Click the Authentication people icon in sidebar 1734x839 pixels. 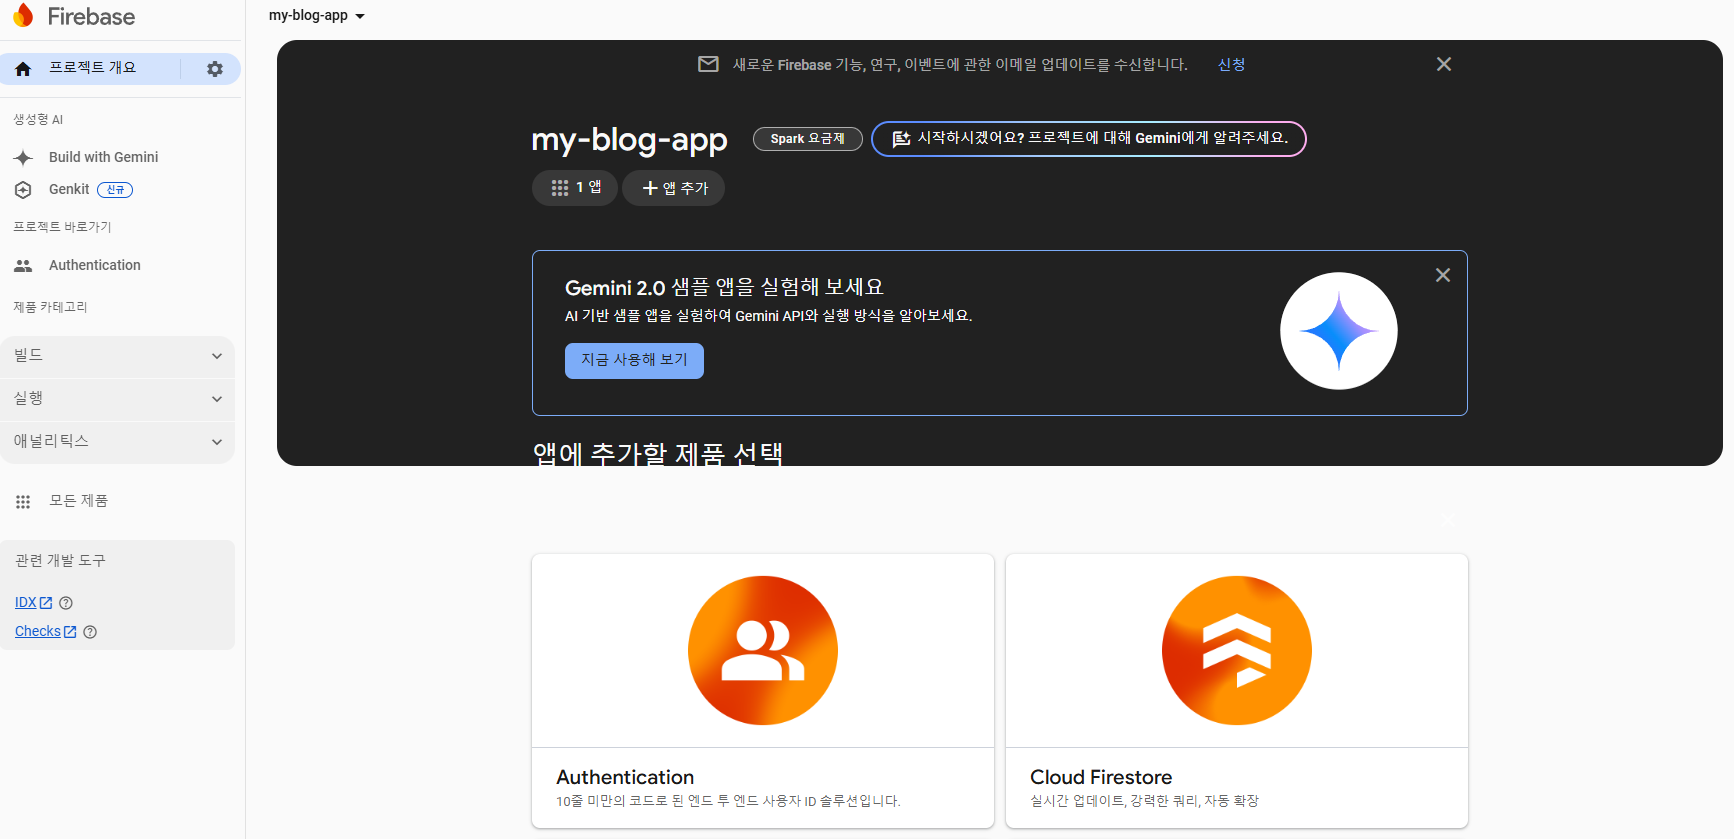[x=23, y=266]
